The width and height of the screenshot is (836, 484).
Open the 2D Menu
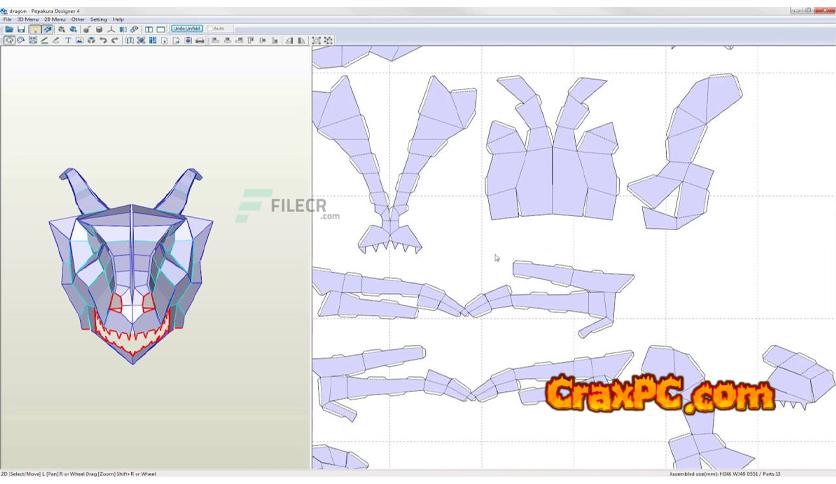[54, 19]
